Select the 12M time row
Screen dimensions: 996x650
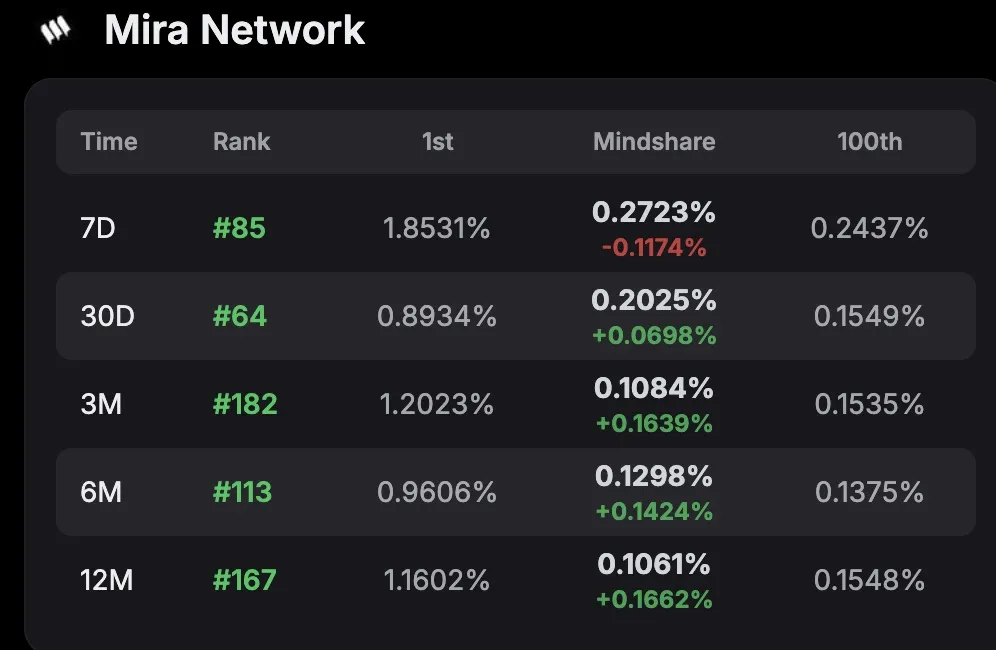107,580
